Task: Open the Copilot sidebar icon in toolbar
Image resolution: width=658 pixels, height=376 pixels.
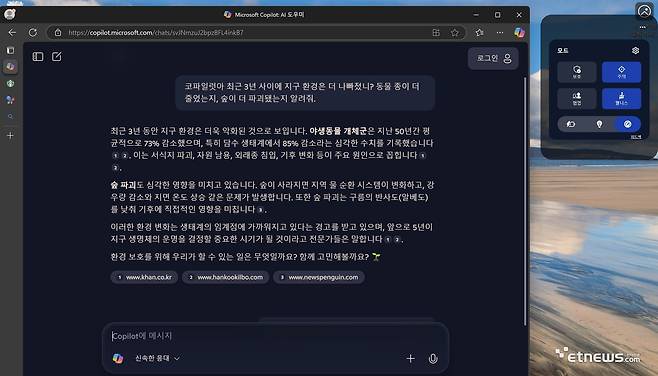Action: click(520, 32)
